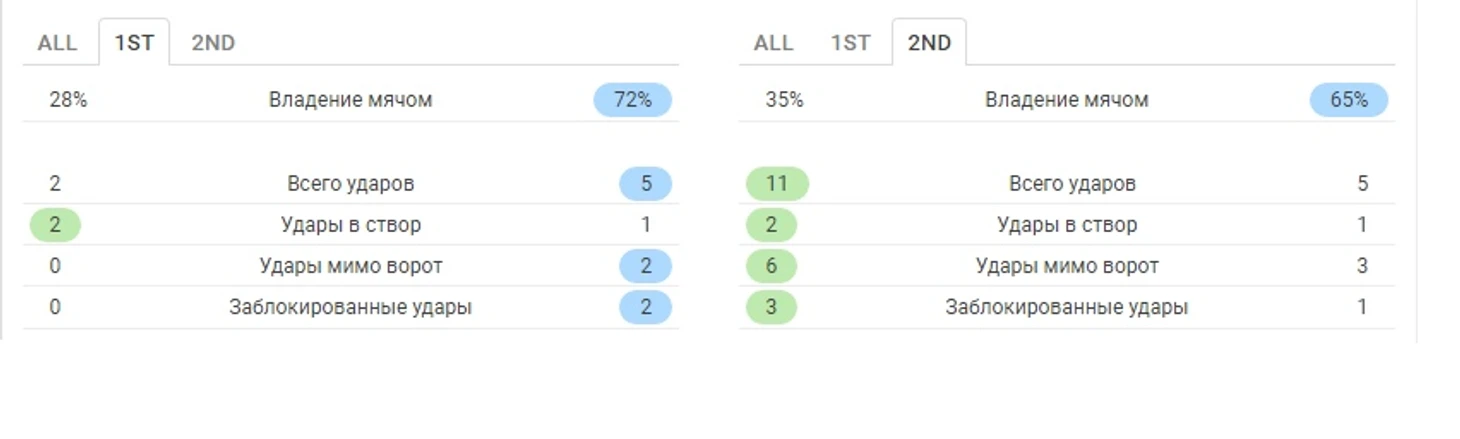1460x439 pixels.
Task: Select the 2ND tab in right panel
Action: tap(929, 43)
